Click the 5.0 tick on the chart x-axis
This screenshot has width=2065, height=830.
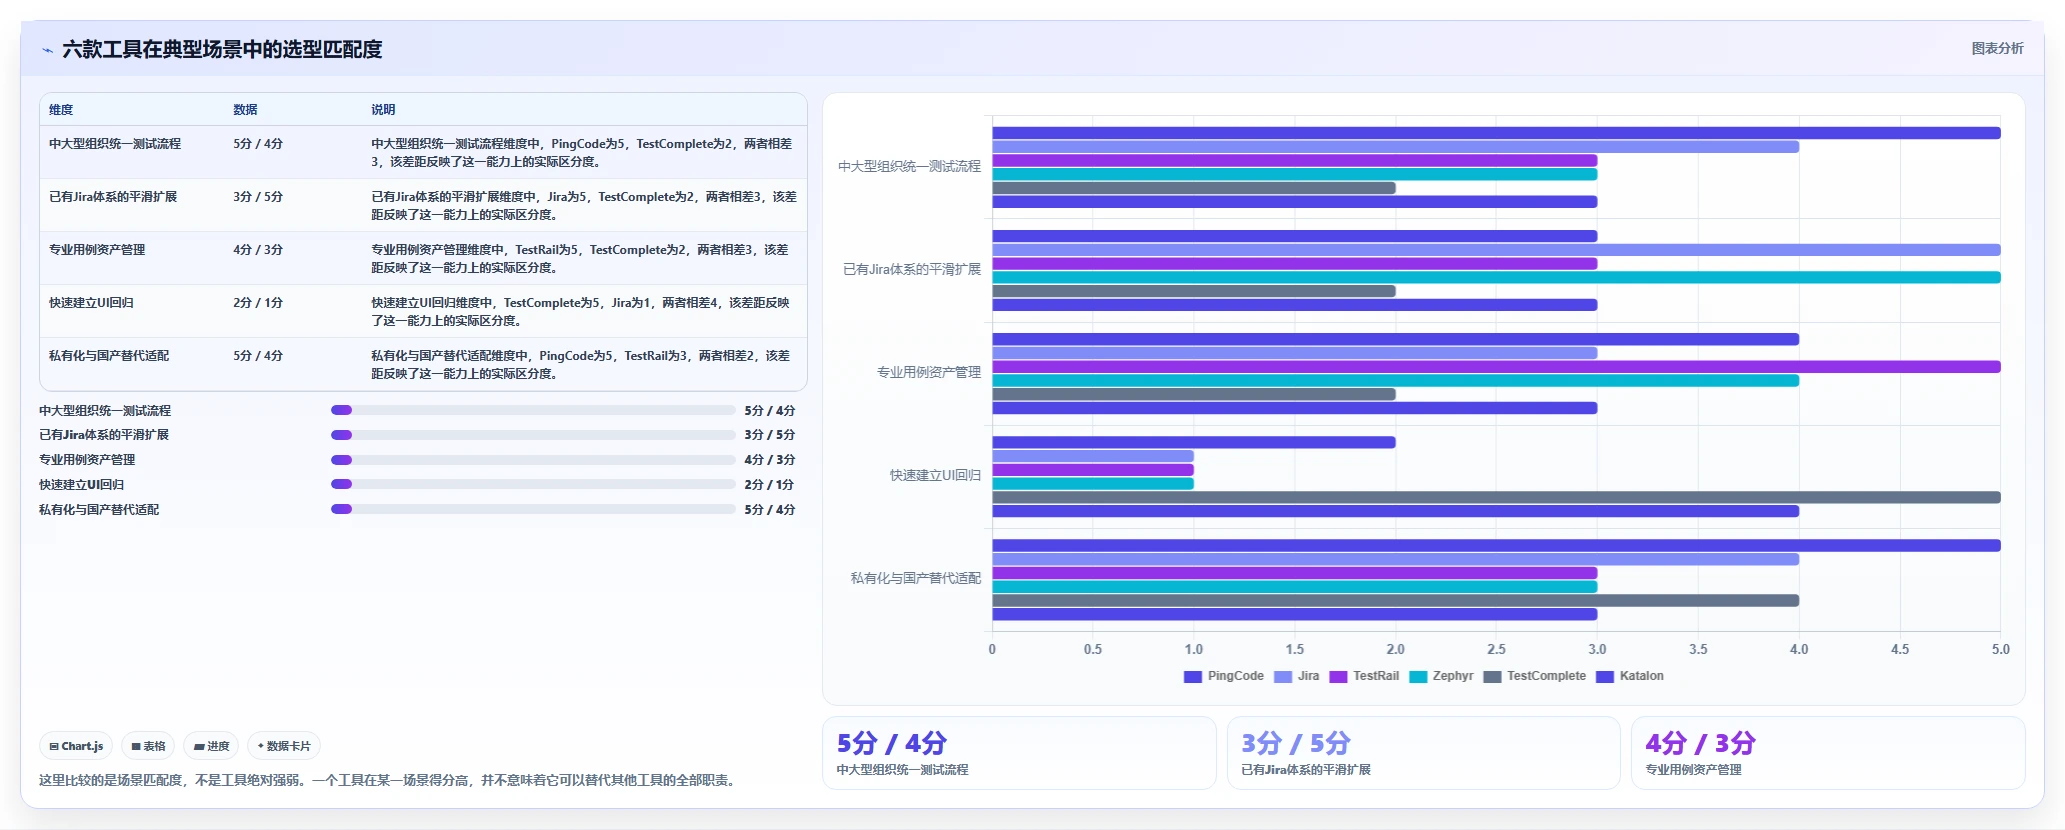click(2000, 650)
